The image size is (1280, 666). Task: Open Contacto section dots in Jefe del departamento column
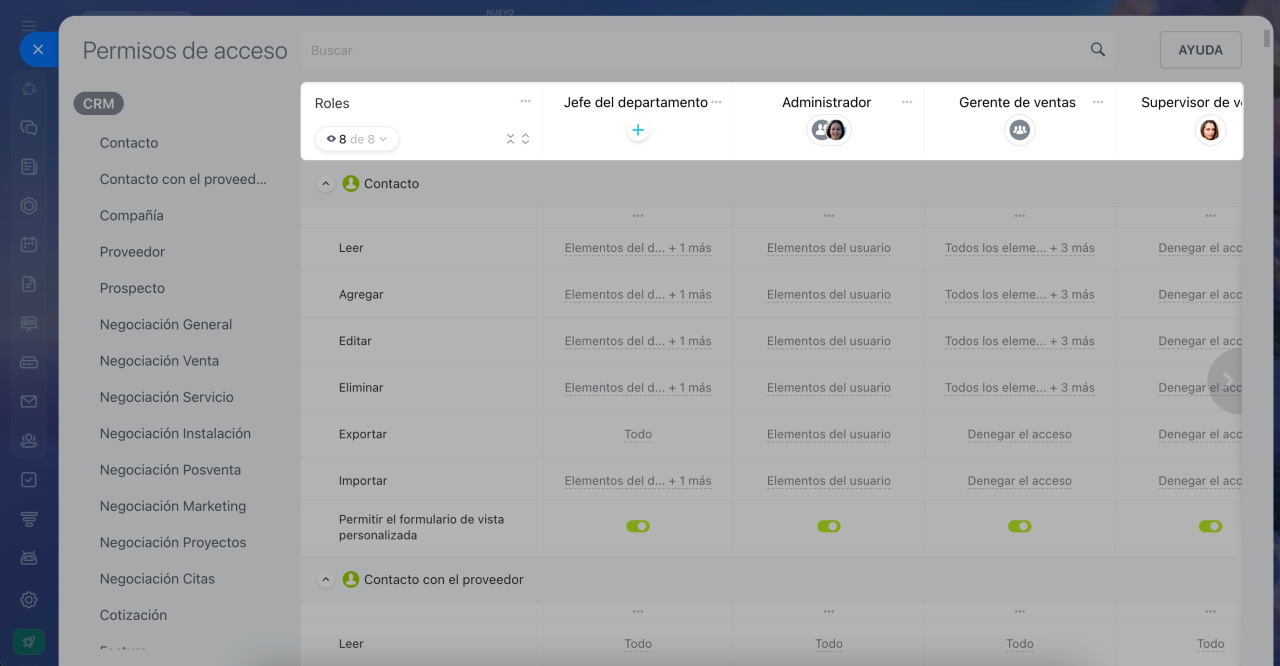pyautogui.click(x=638, y=216)
